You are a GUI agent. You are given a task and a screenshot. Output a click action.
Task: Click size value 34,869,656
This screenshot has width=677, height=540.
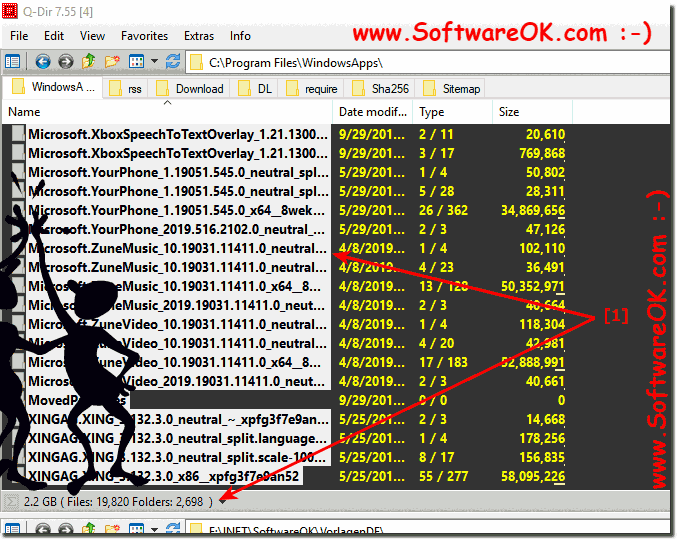pyautogui.click(x=533, y=210)
